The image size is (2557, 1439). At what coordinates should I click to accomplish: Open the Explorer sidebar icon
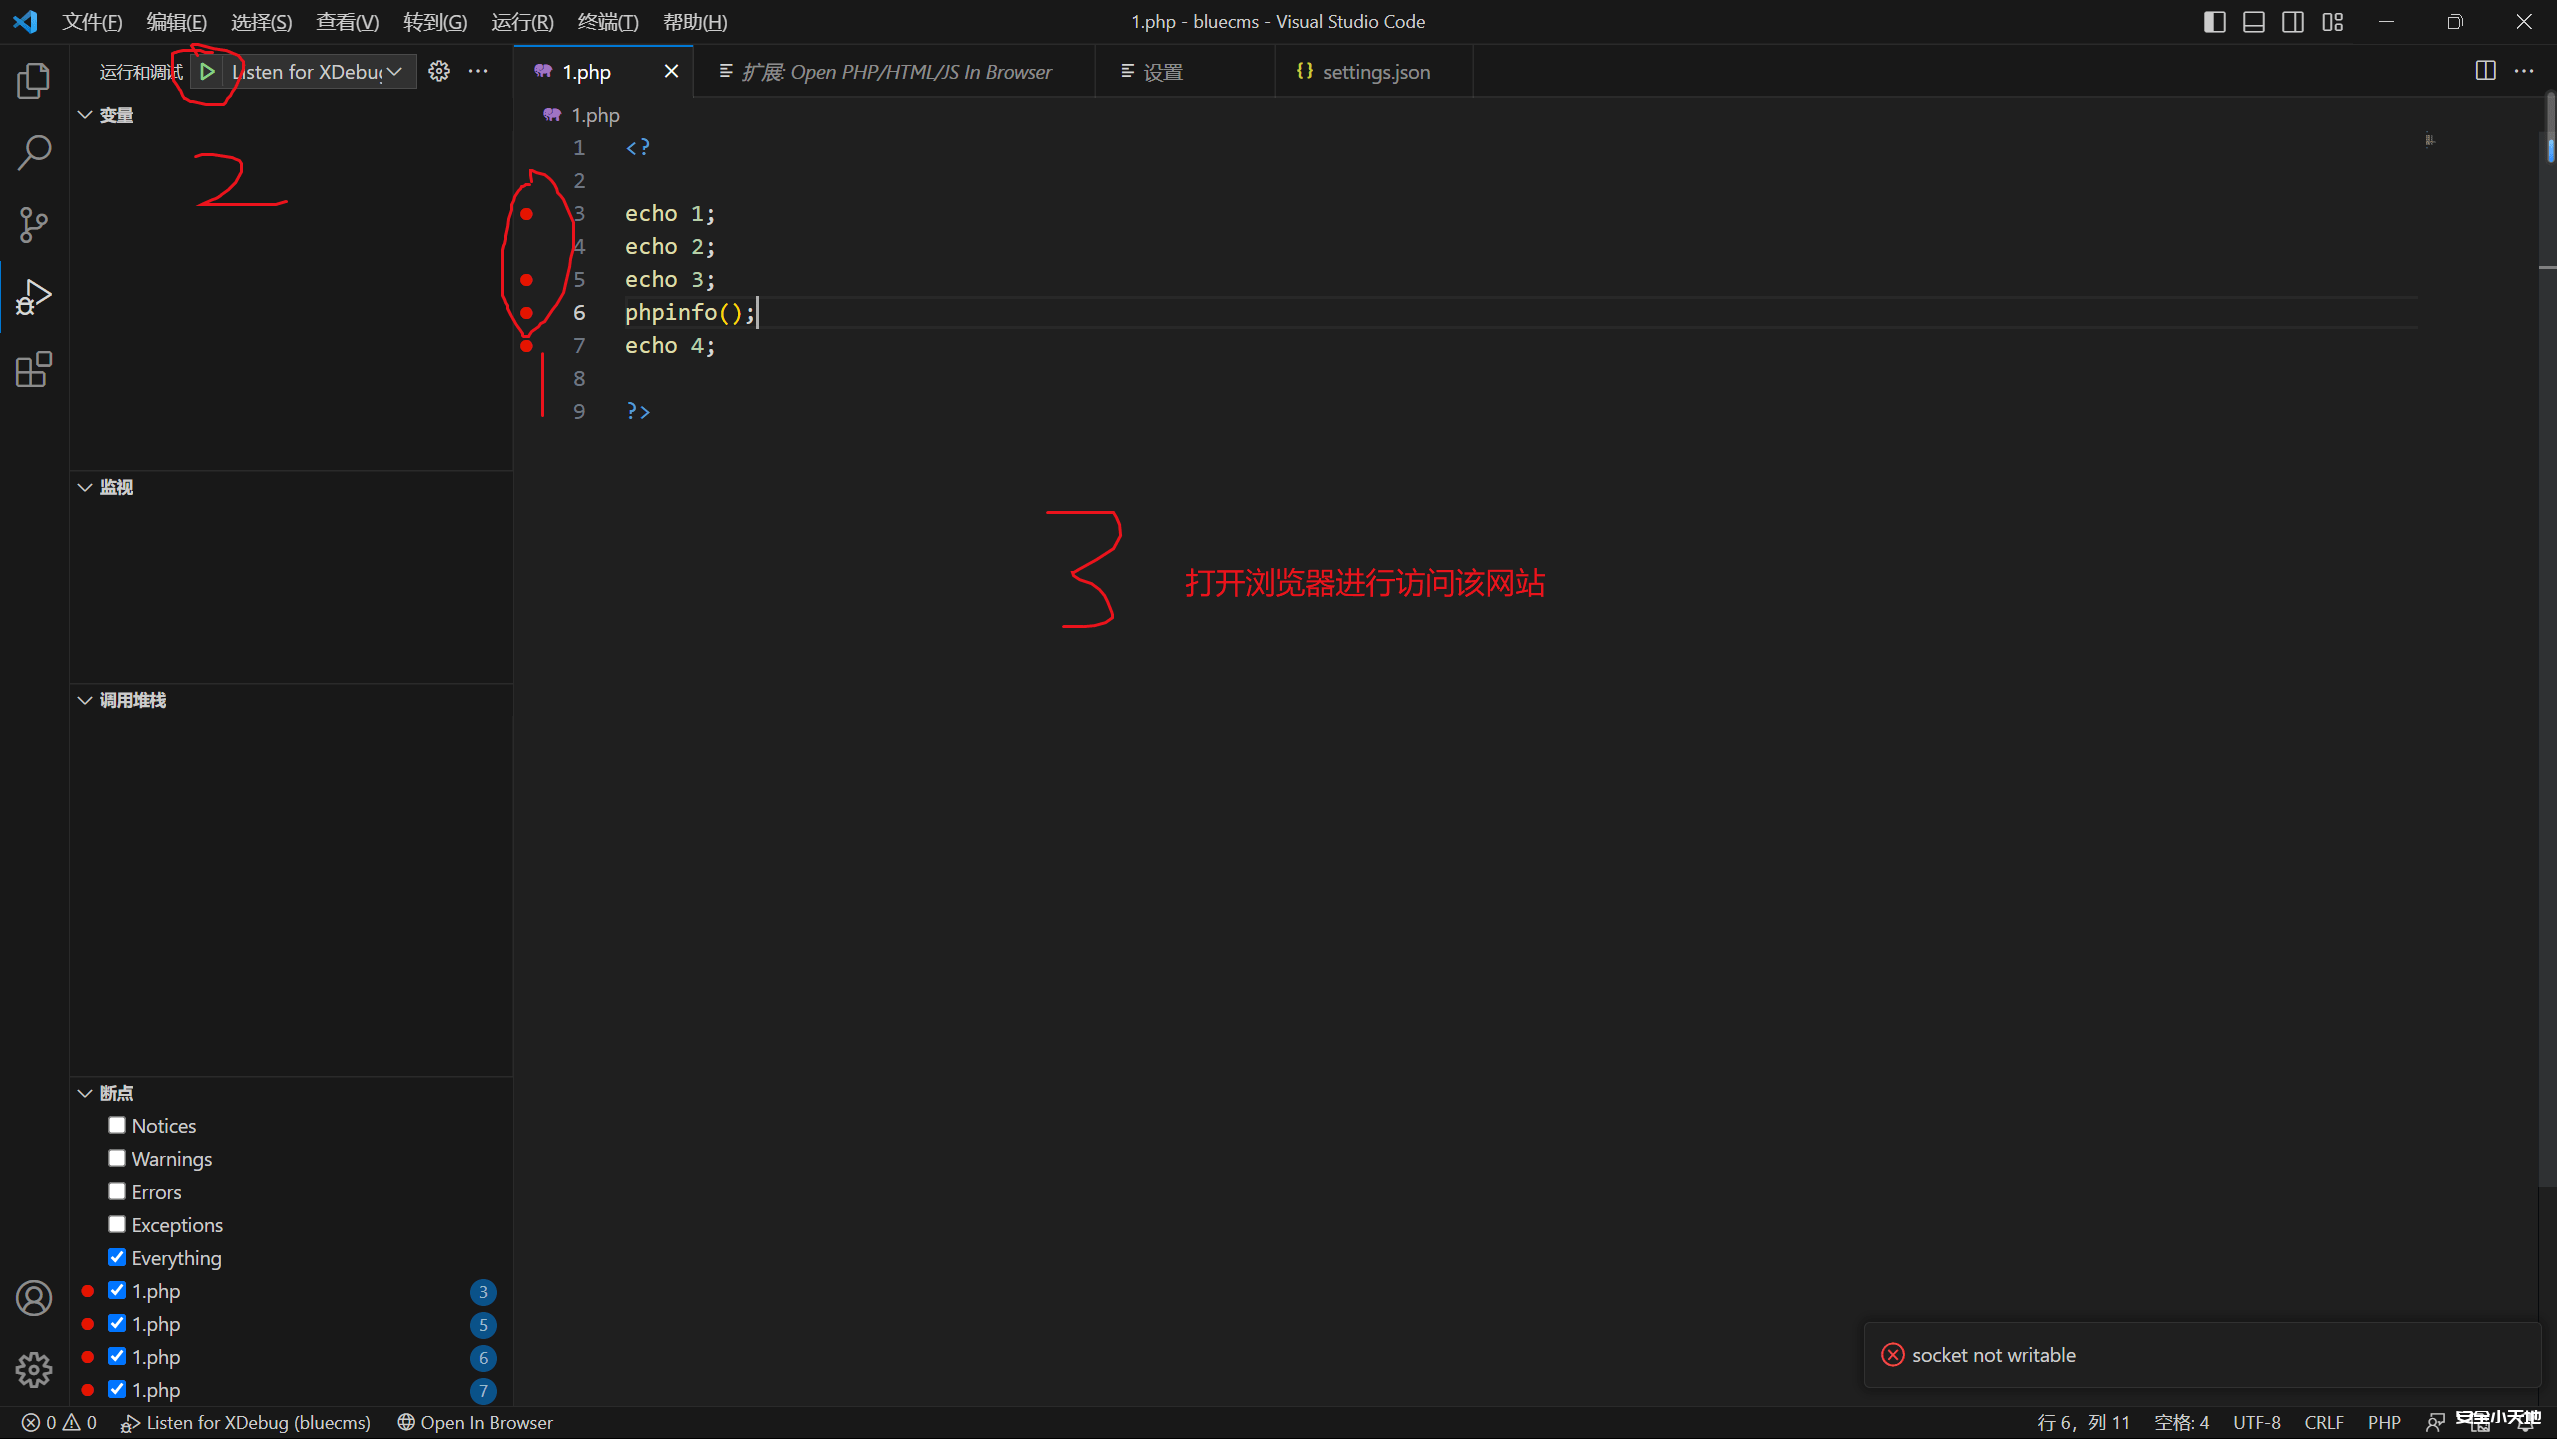33,80
